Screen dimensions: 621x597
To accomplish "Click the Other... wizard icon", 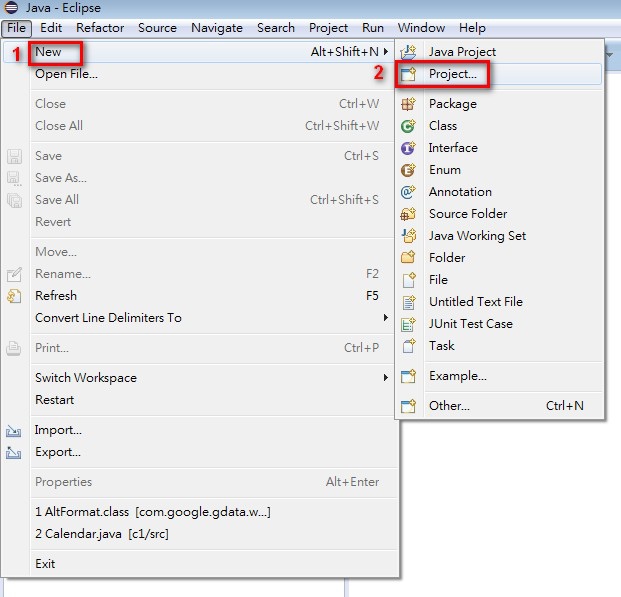I will (408, 406).
